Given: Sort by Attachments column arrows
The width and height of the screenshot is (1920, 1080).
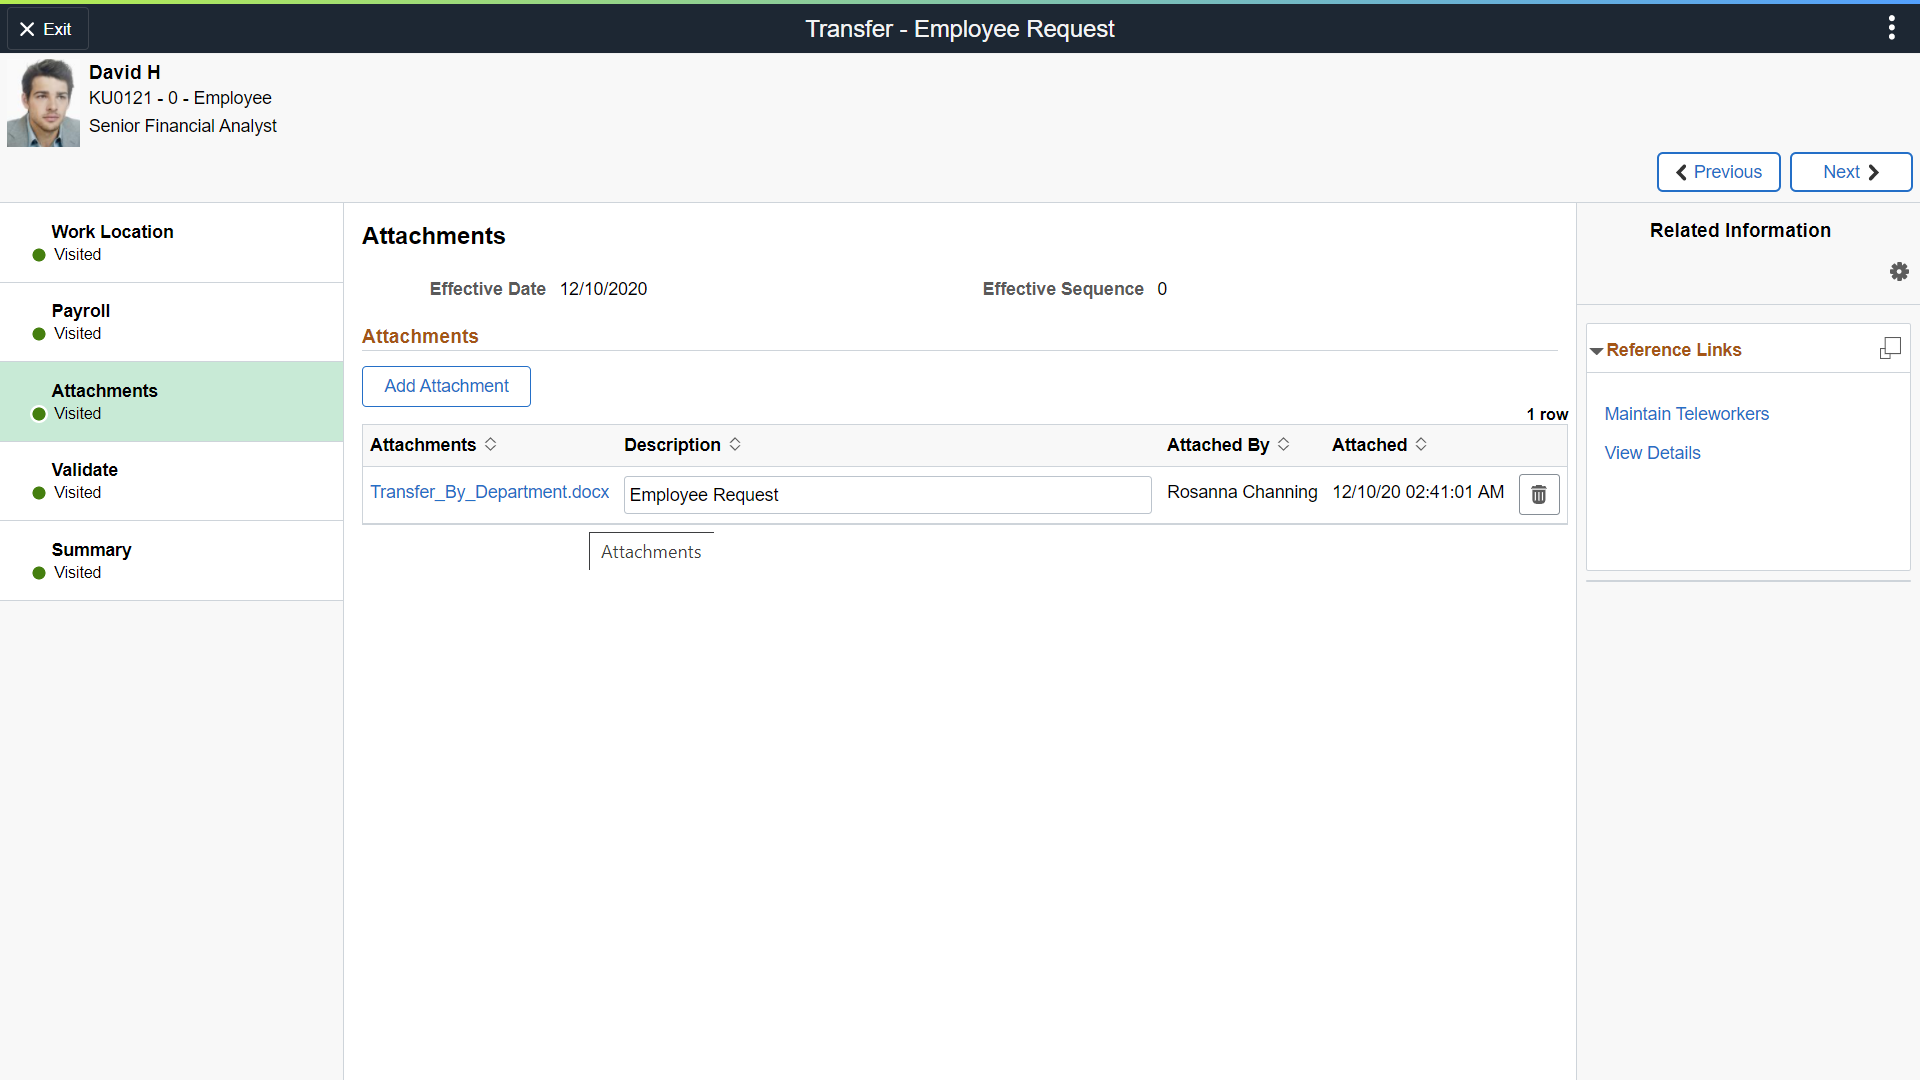Looking at the screenshot, I should pos(490,444).
